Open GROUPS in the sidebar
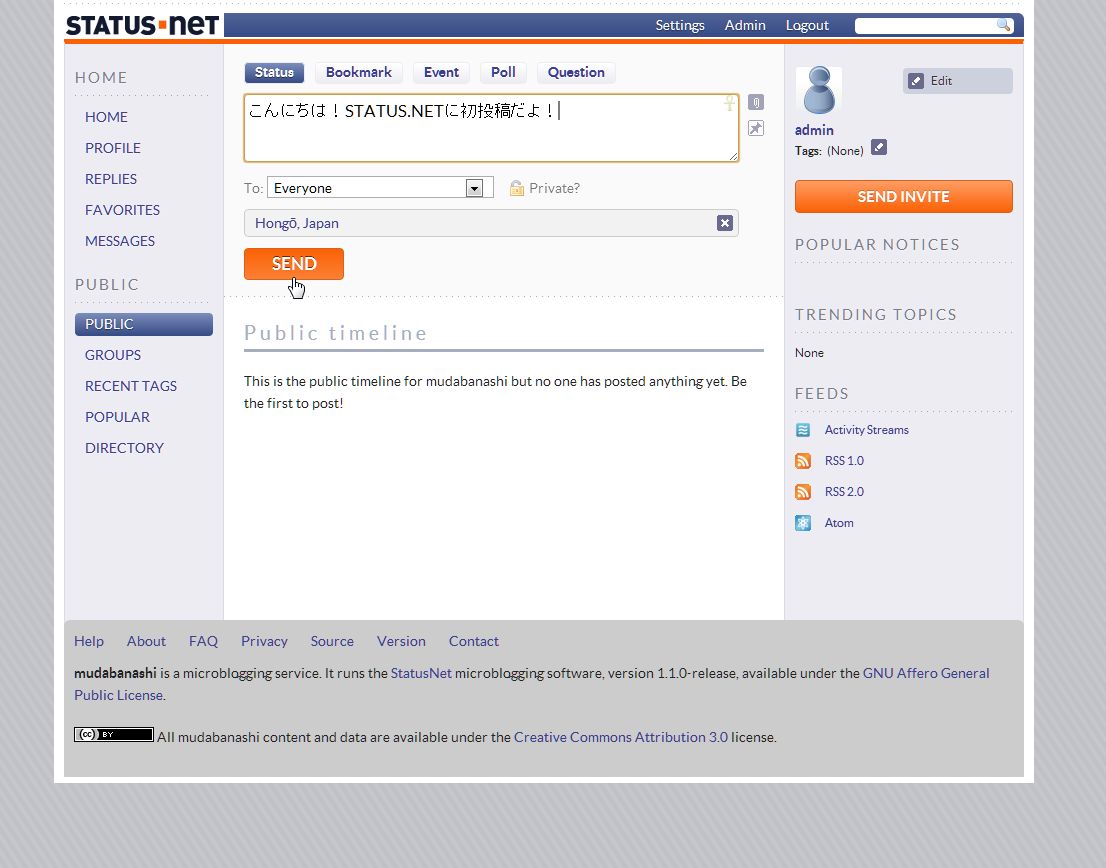The width and height of the screenshot is (1106, 868). (x=113, y=355)
